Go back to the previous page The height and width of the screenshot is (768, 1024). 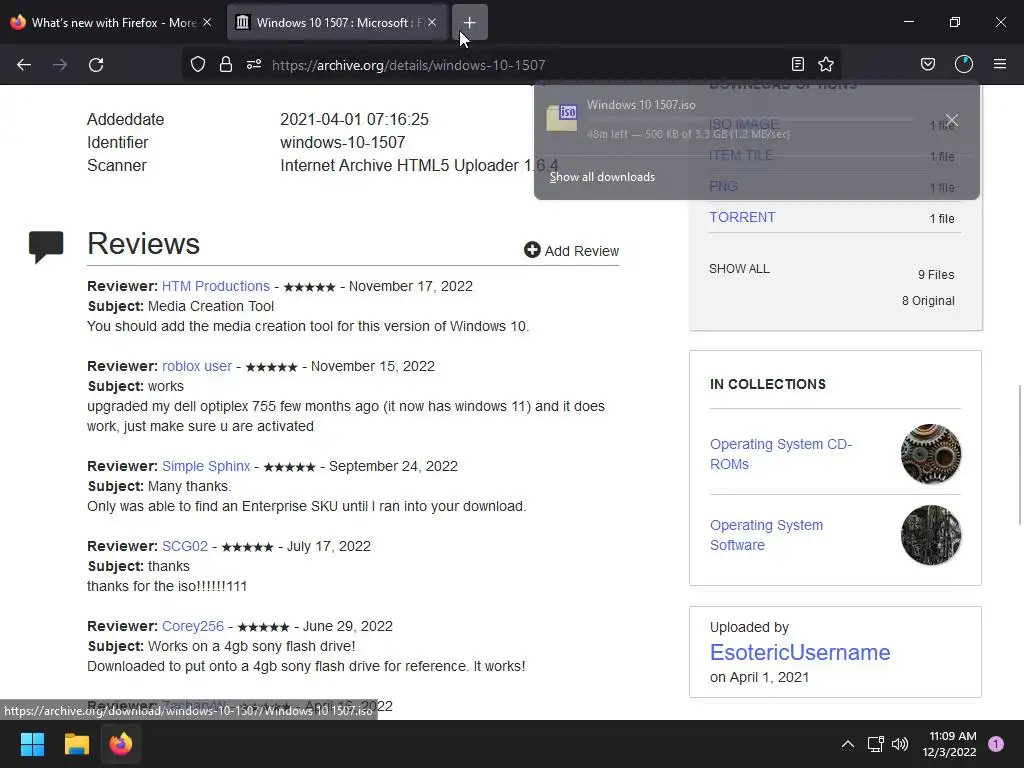point(24,65)
